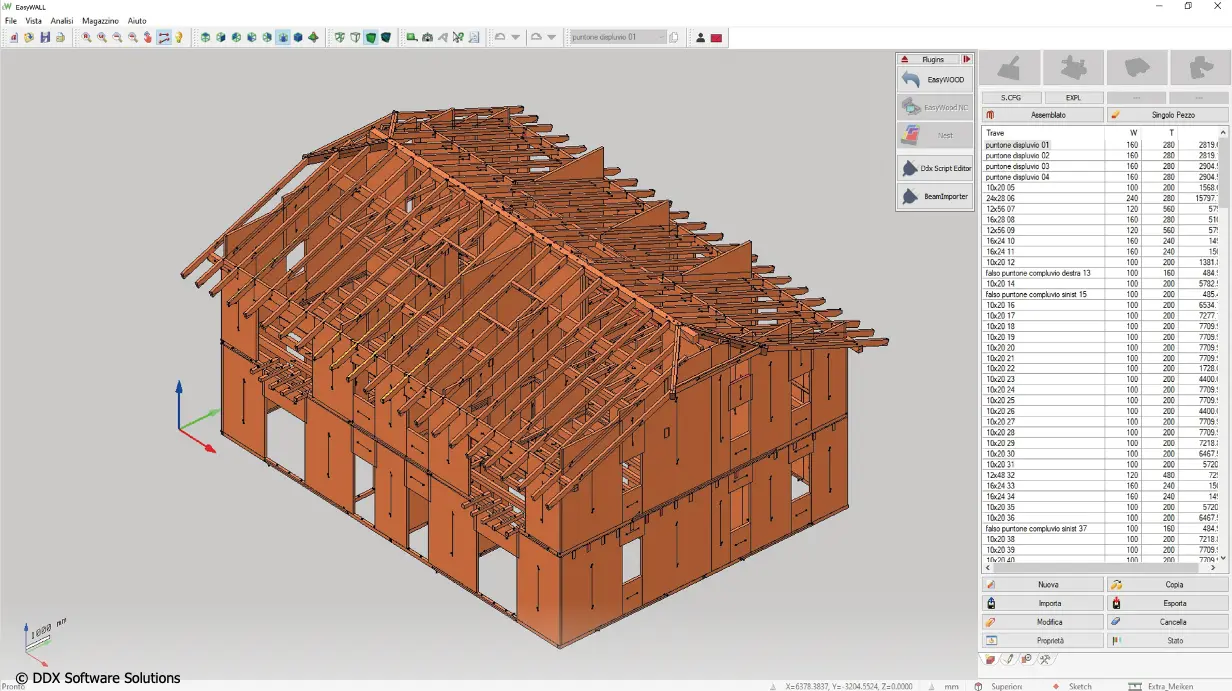
Task: Open the Ddx Script Editor plugin
Action: coord(935,168)
